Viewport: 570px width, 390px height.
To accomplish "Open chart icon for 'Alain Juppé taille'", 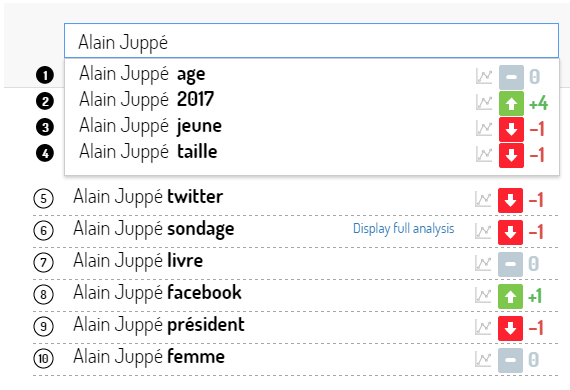I will (x=484, y=155).
